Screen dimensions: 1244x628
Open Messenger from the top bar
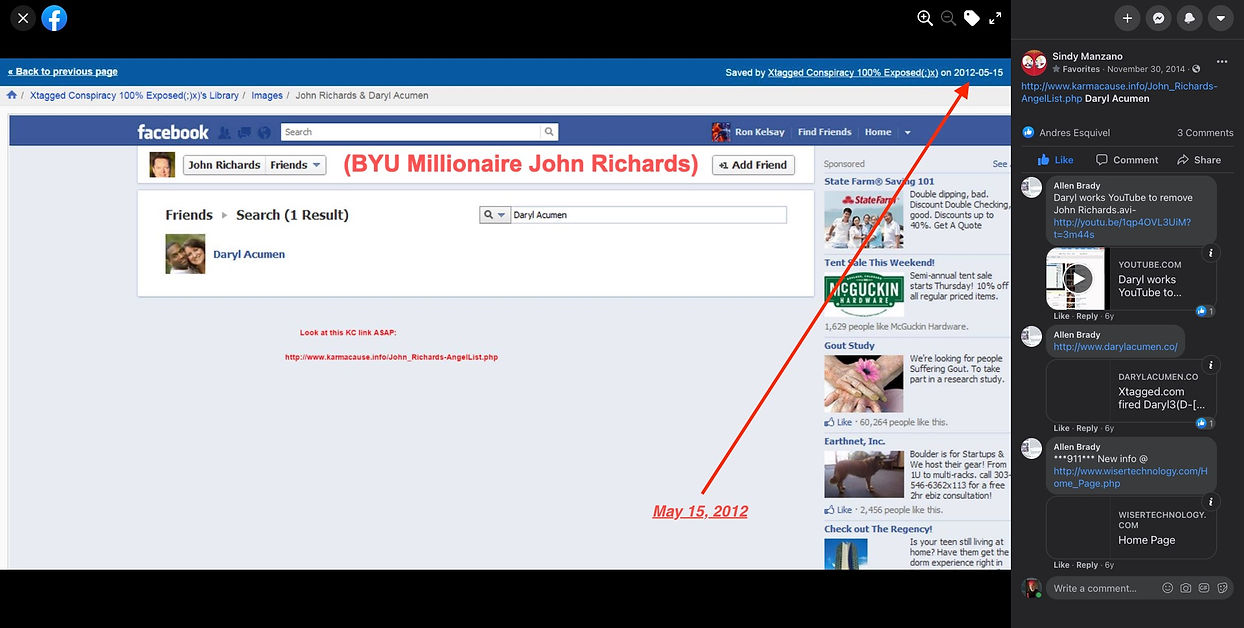[1158, 18]
